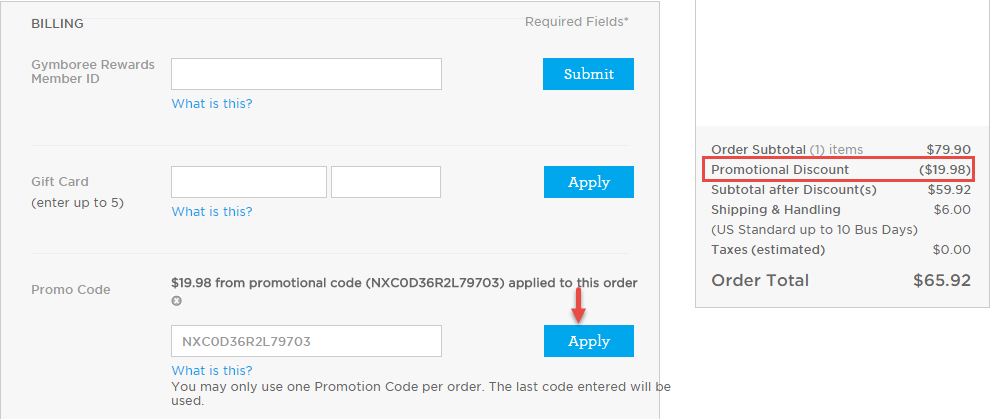Click the Shipping & Handling line

(840, 210)
